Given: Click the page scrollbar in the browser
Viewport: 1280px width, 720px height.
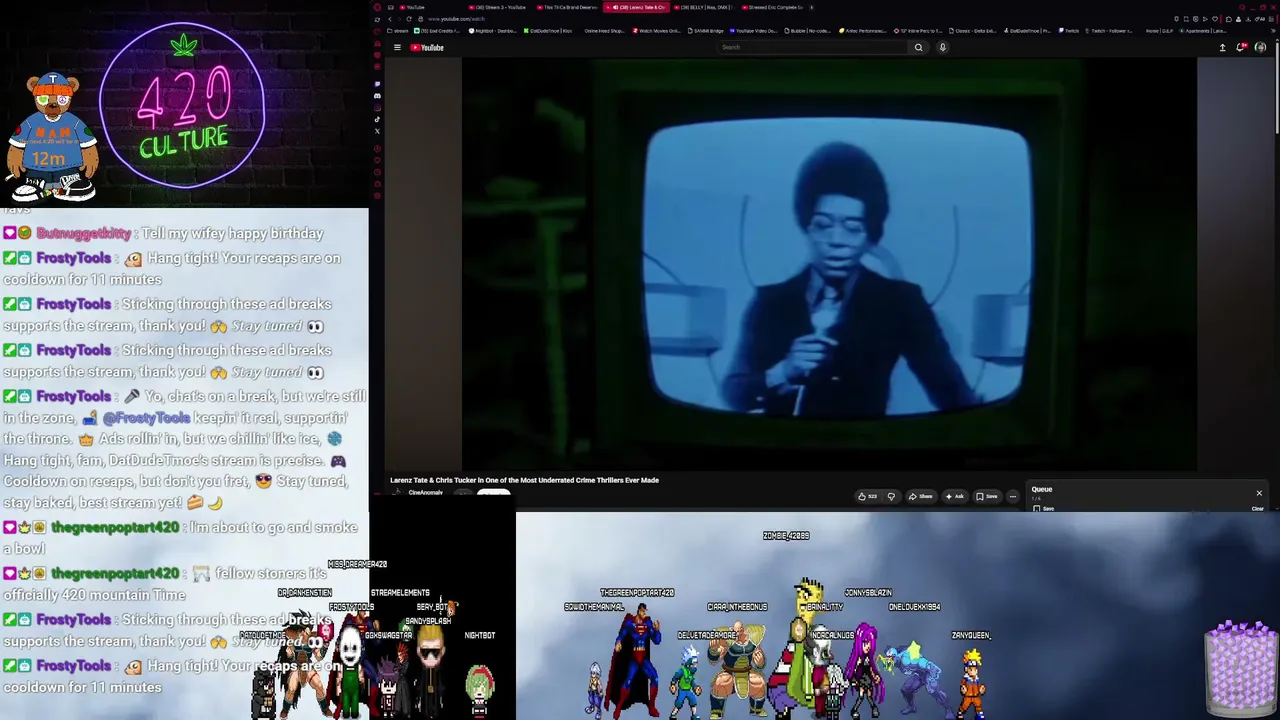Looking at the screenshot, I should pyautogui.click(x=1276, y=90).
